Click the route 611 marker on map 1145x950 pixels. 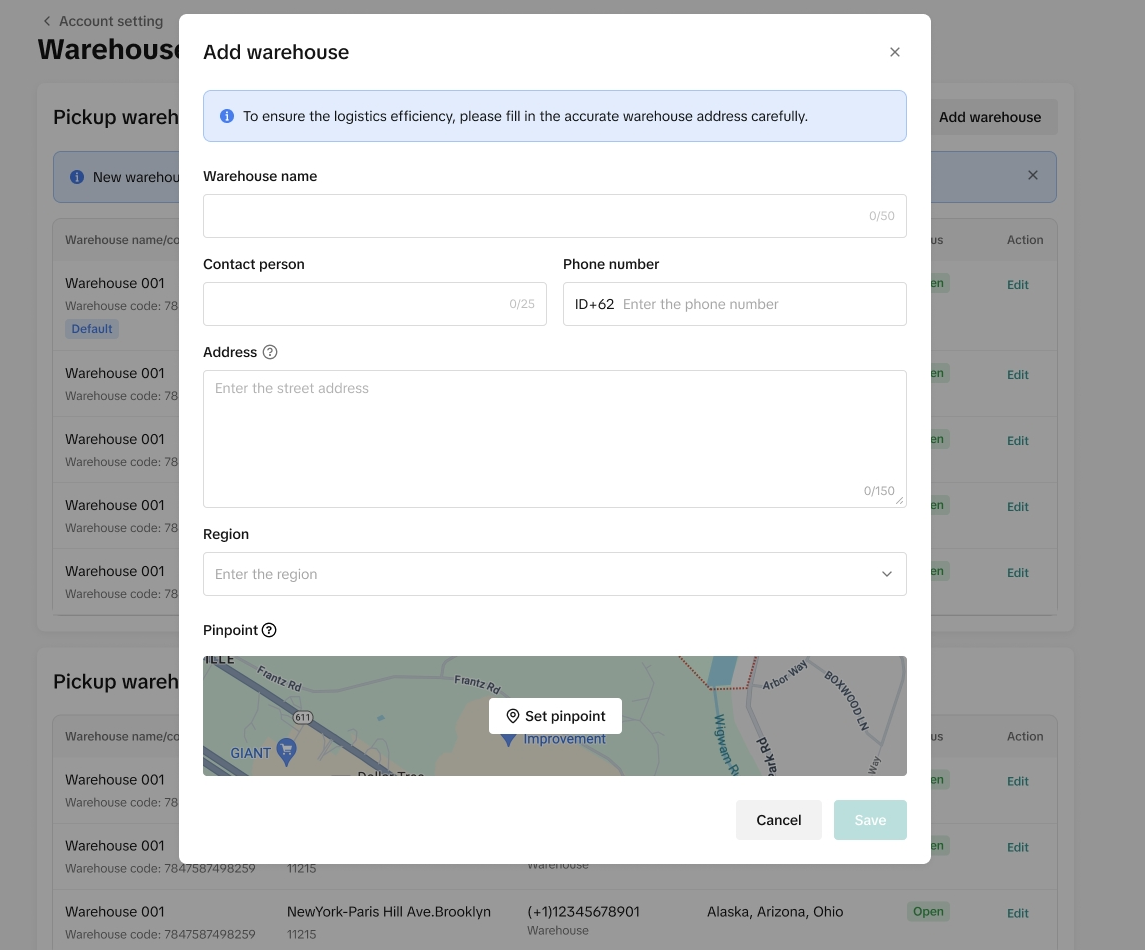tap(303, 717)
